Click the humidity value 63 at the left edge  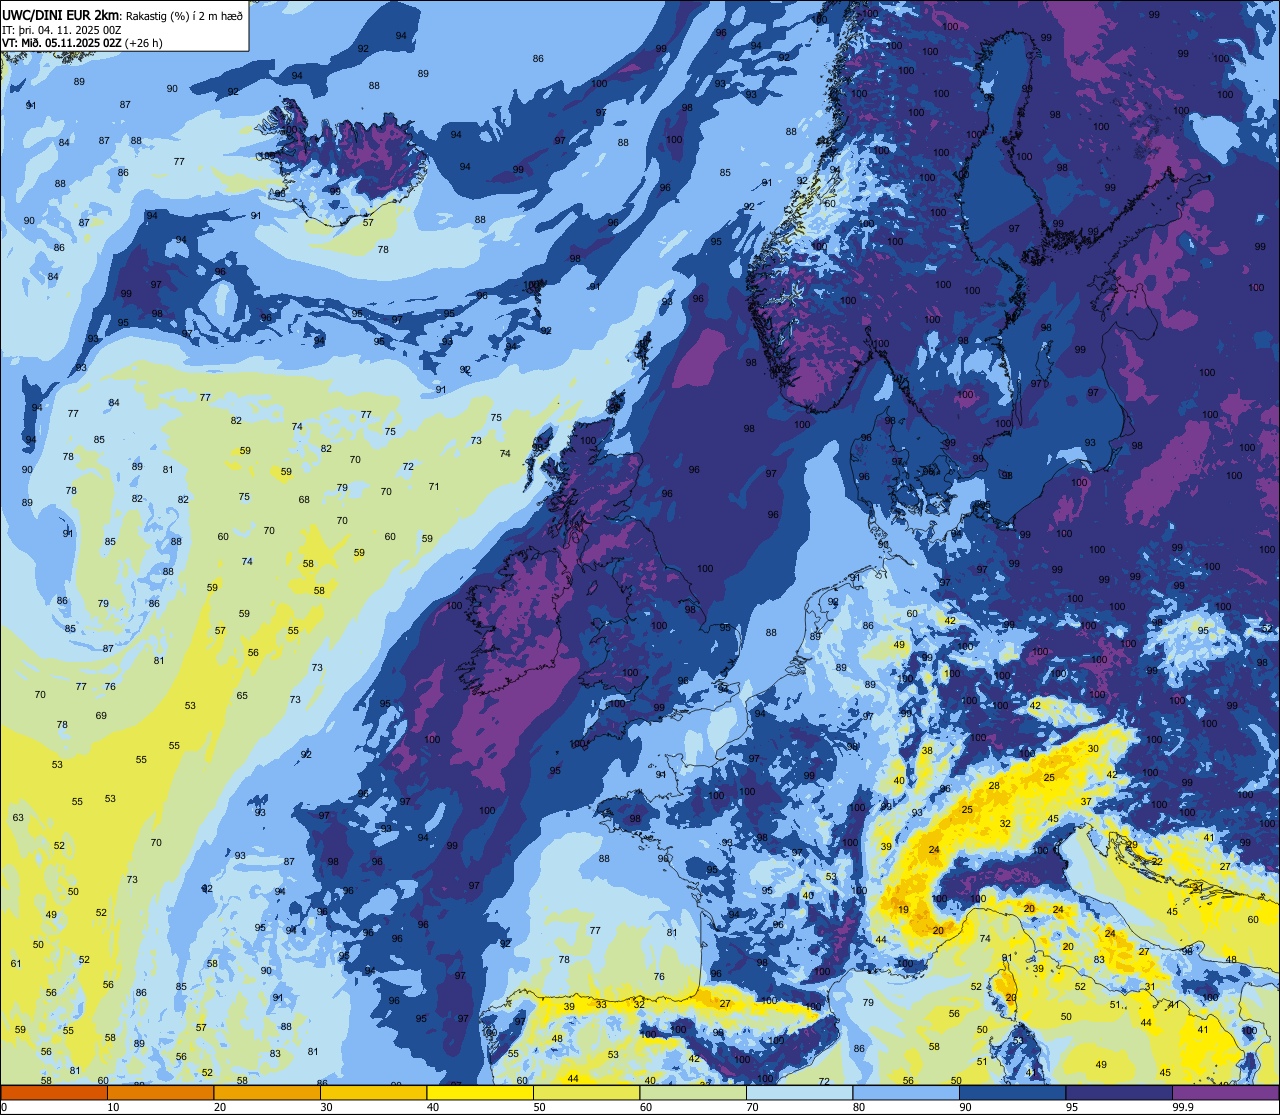click(x=18, y=818)
